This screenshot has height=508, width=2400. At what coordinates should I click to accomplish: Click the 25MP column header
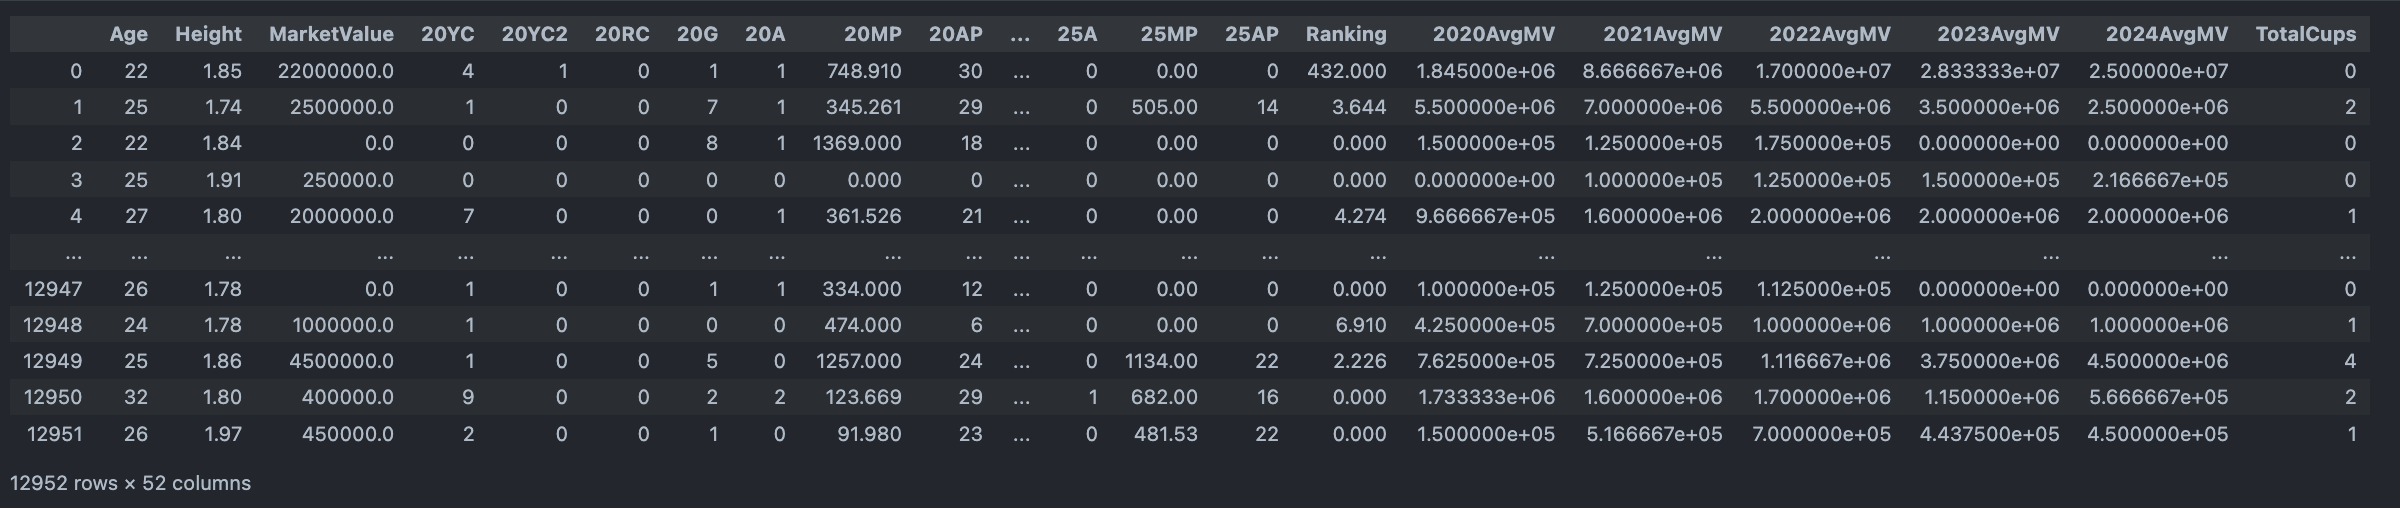tap(1169, 34)
